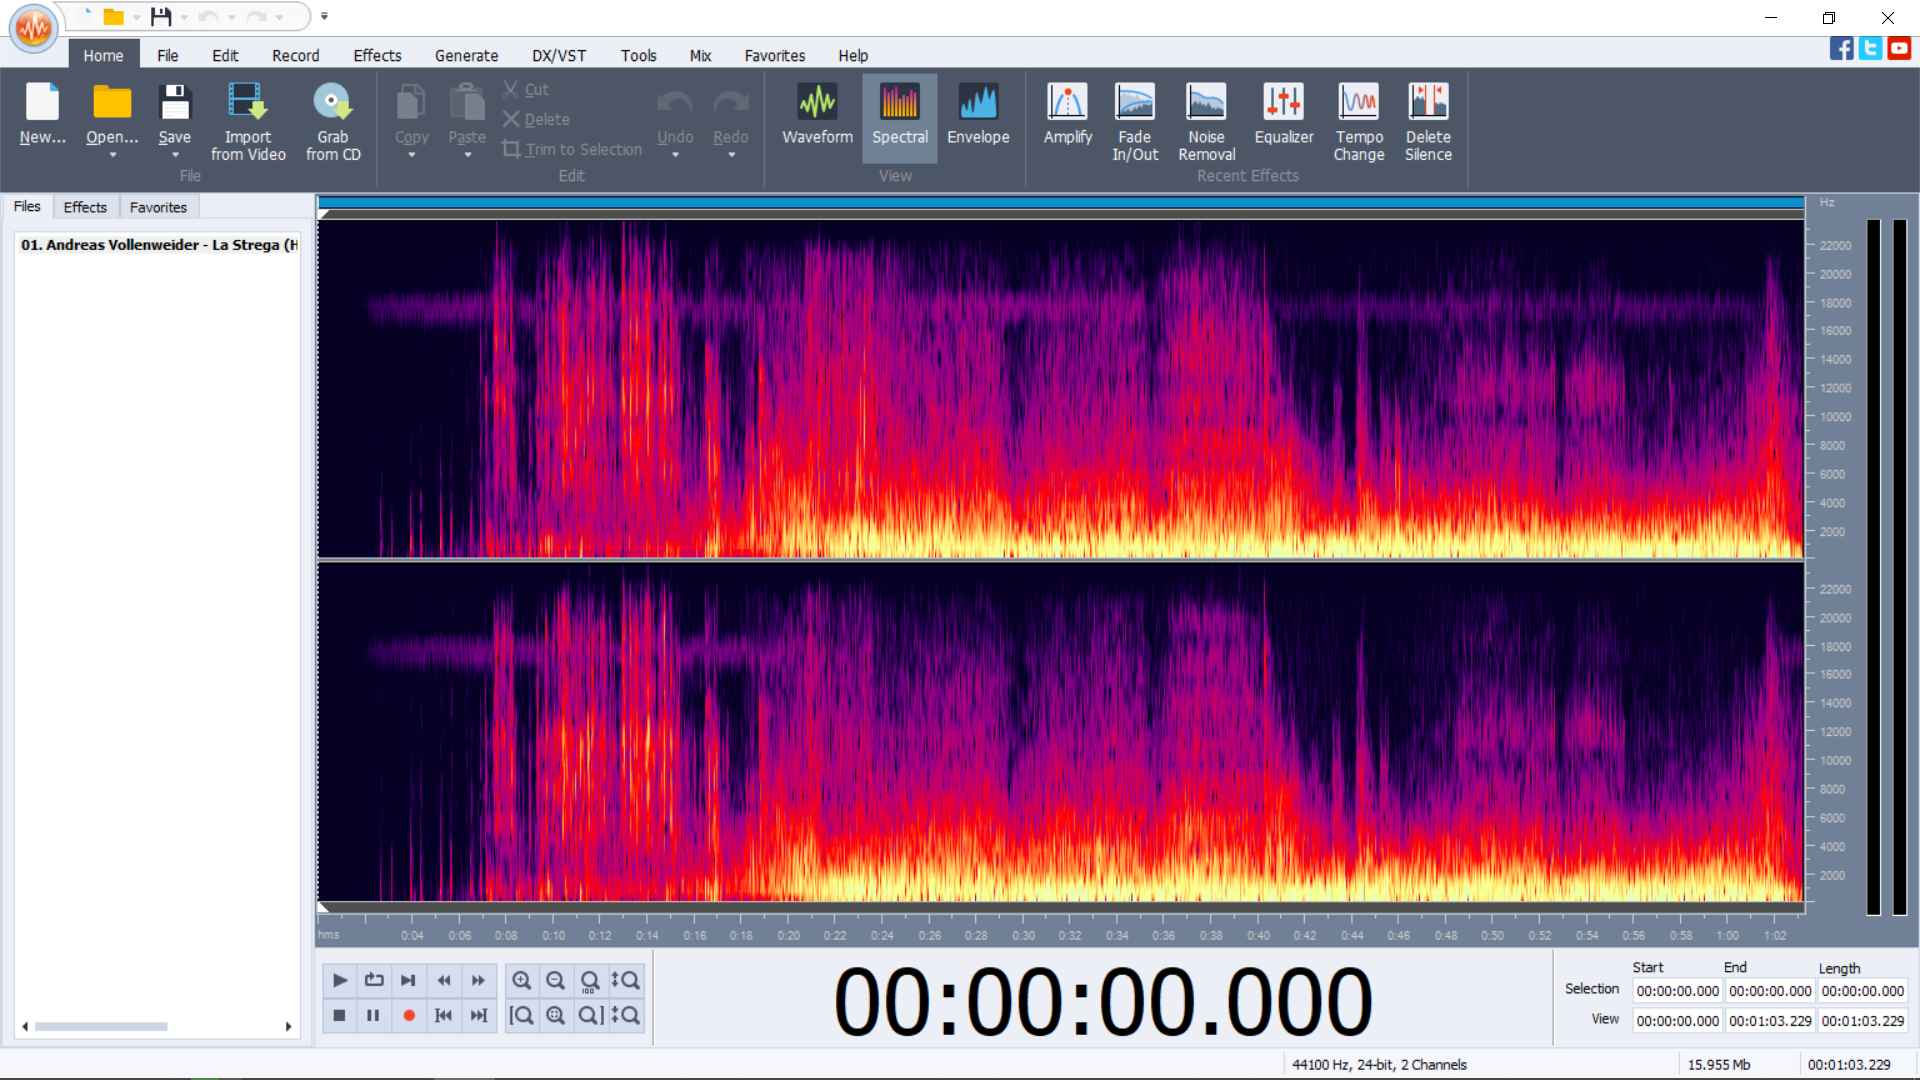The width and height of the screenshot is (1920, 1080).
Task: Click the WavePad application logo button
Action: [x=34, y=28]
